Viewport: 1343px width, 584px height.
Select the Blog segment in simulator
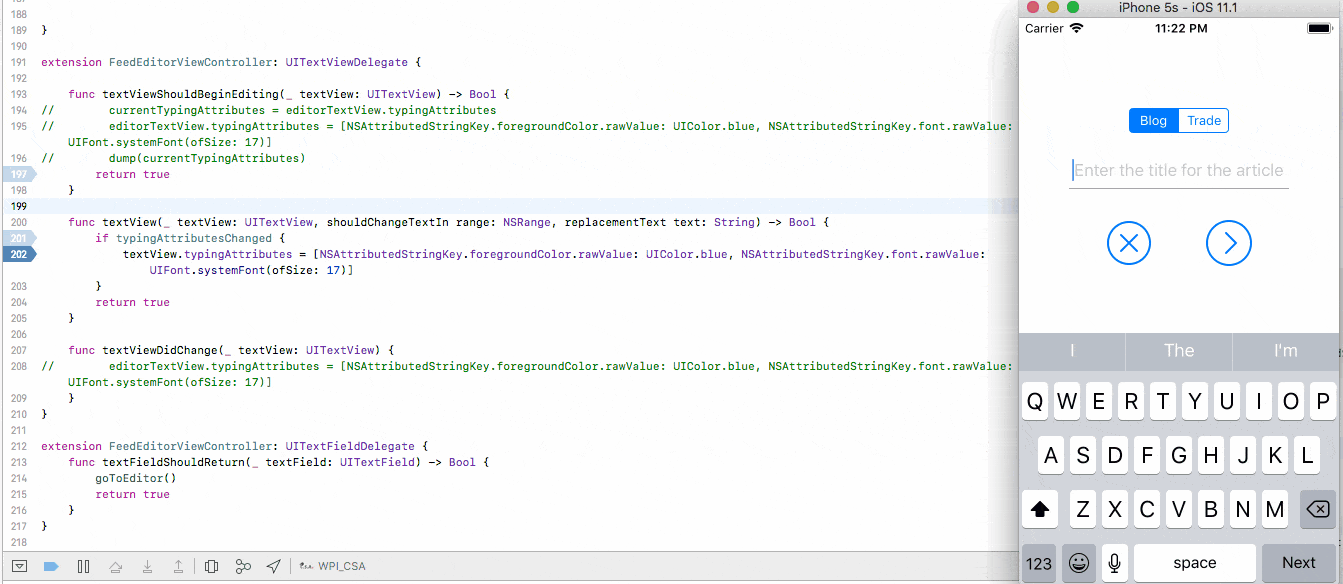tap(1154, 121)
